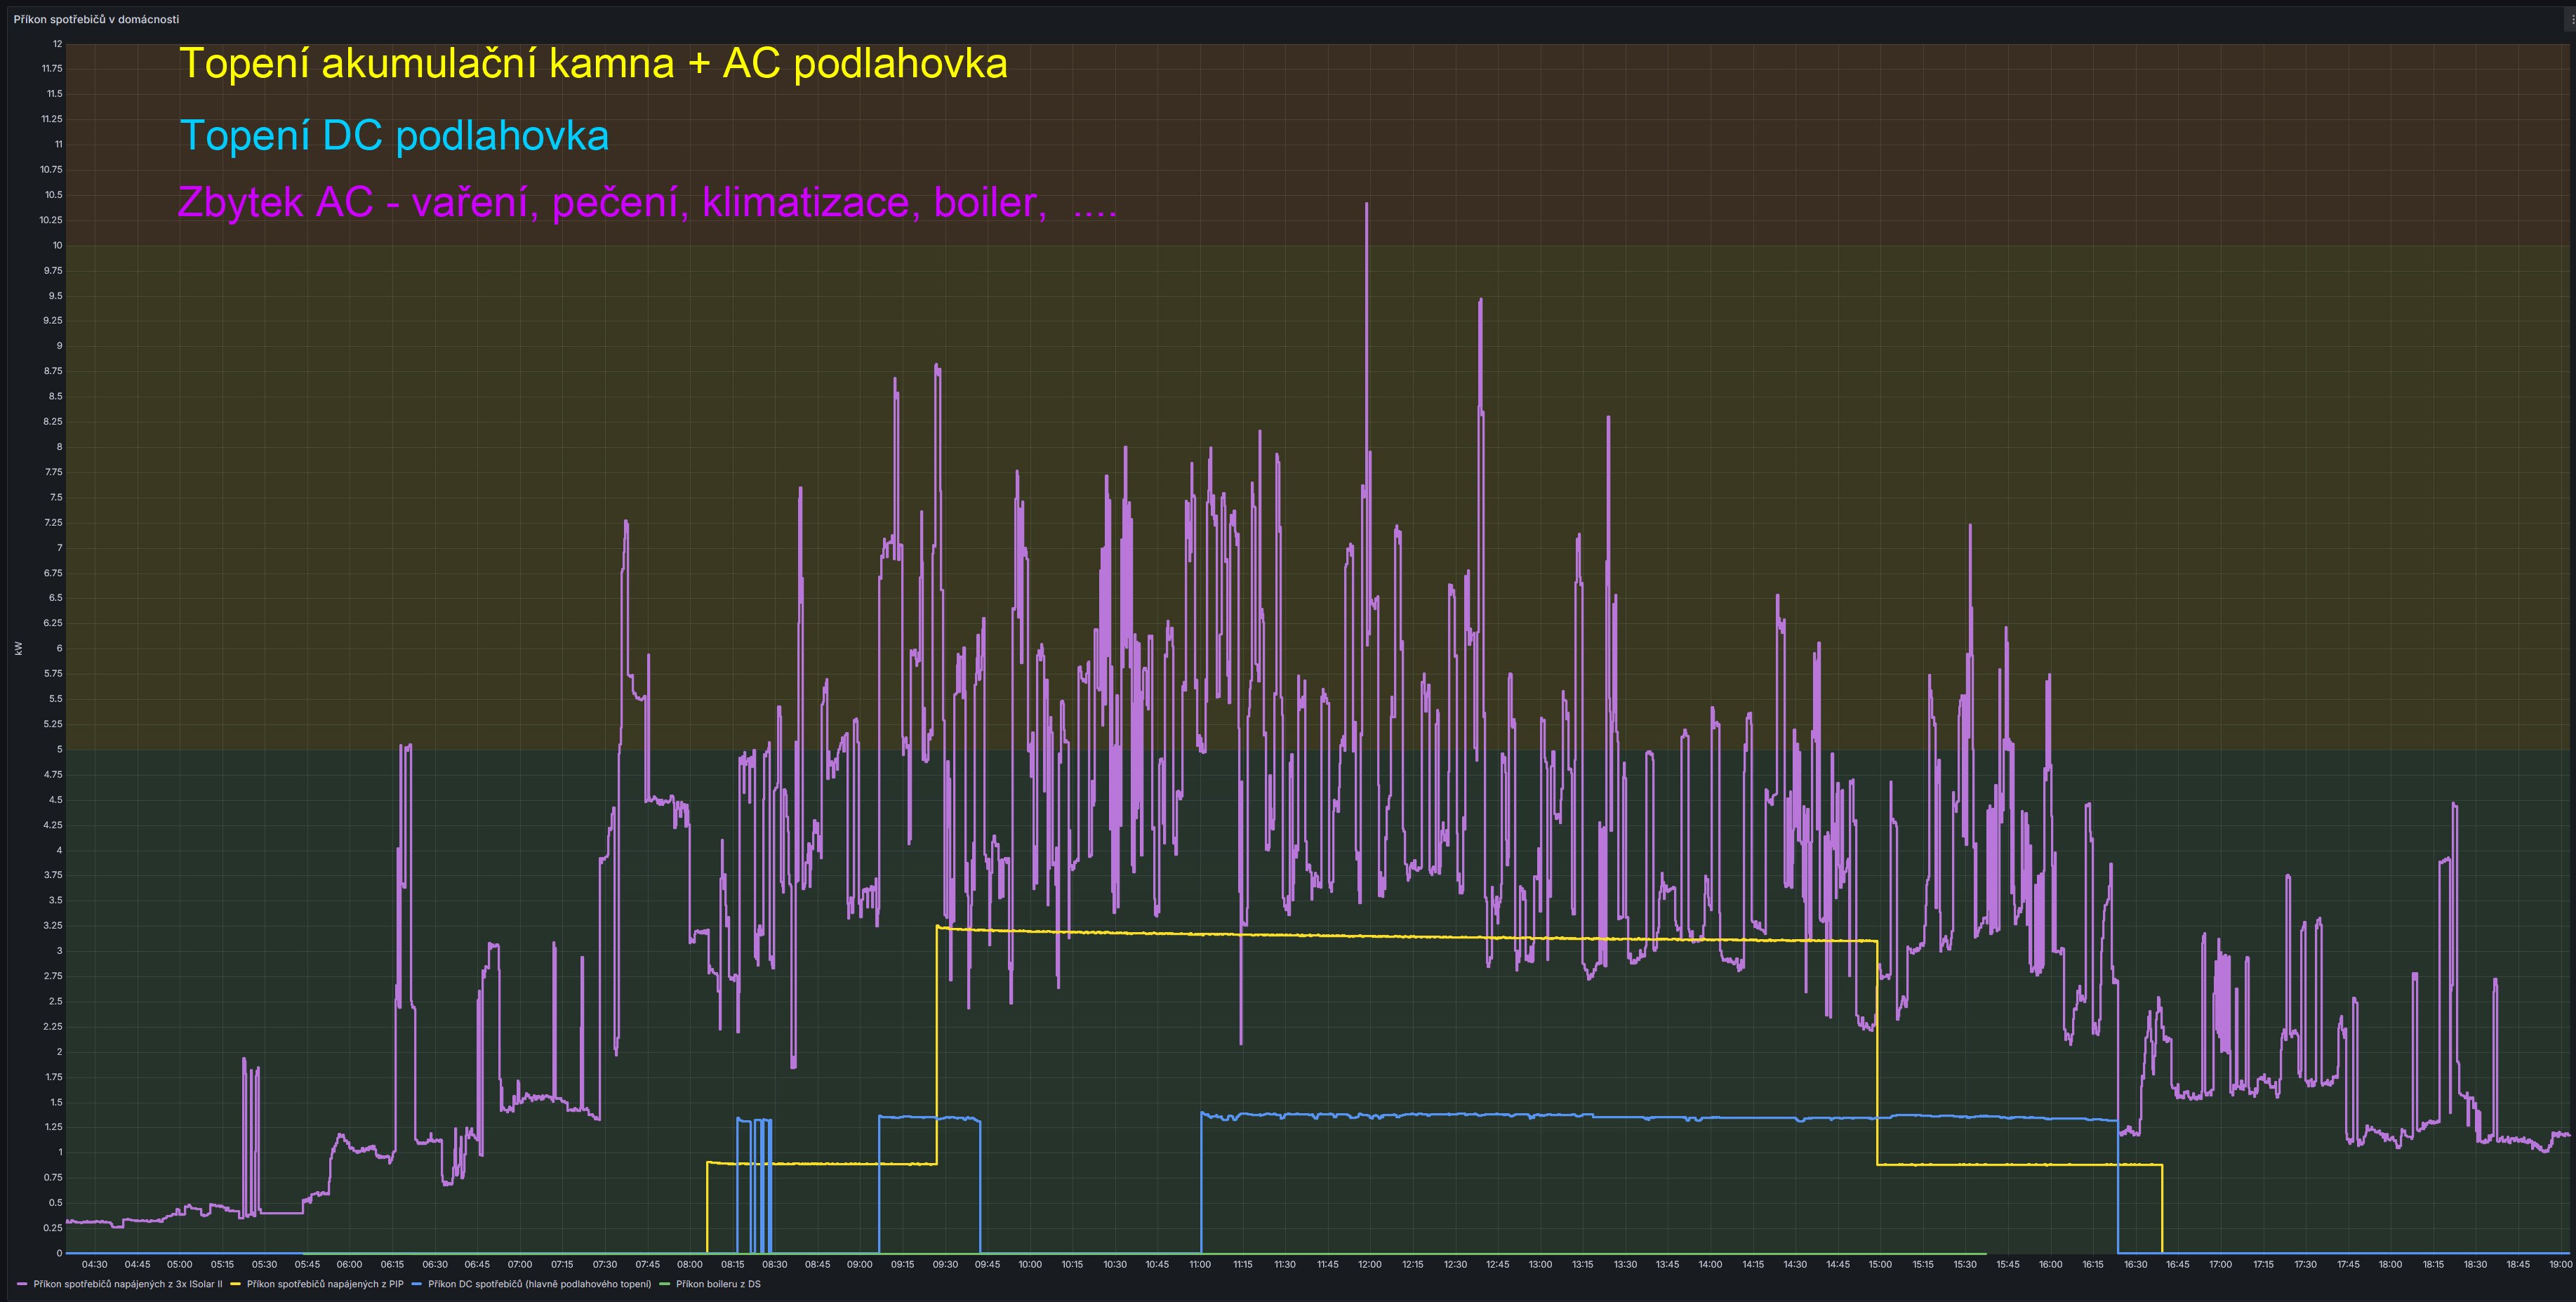Click the purple ISolar II legend color marker
The image size is (2576, 1302).
coord(23,1284)
